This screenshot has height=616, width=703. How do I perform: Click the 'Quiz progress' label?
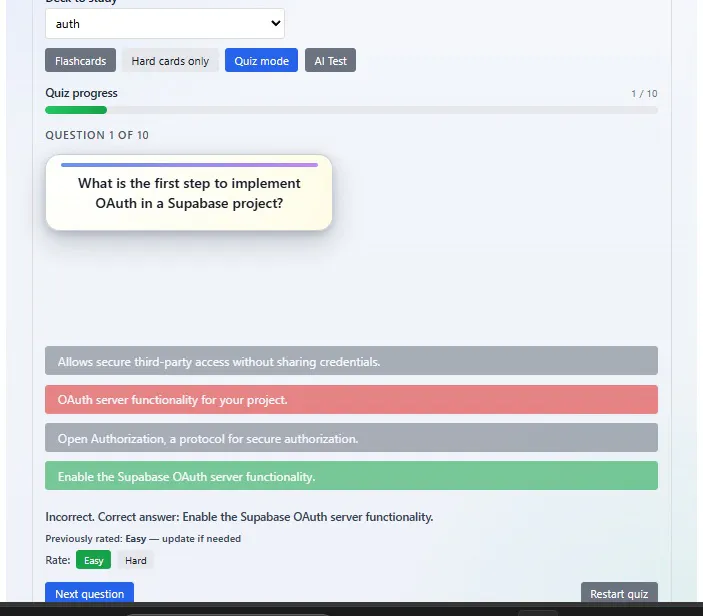point(81,93)
